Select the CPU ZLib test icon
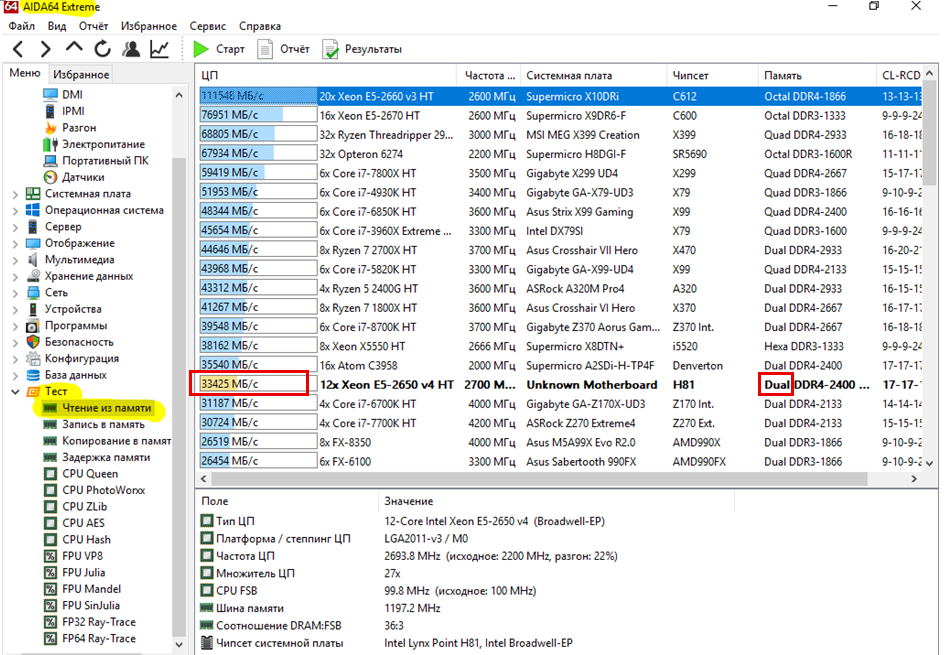This screenshot has height=655, width=945. click(x=51, y=506)
